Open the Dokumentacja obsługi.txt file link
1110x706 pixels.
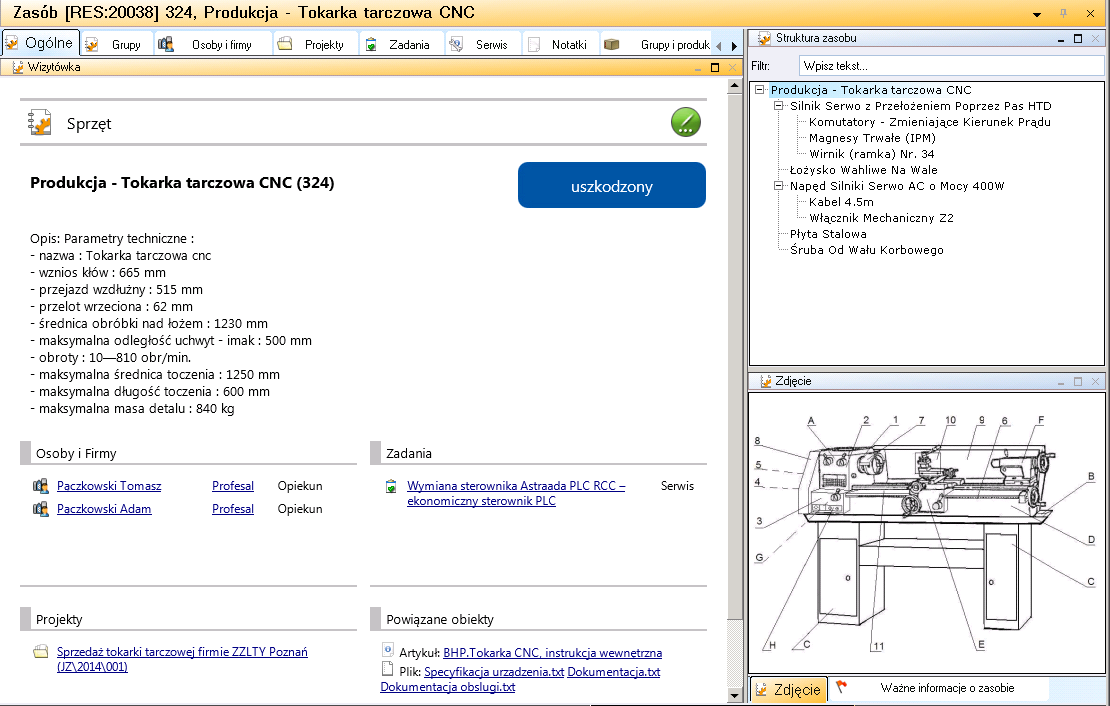(447, 686)
